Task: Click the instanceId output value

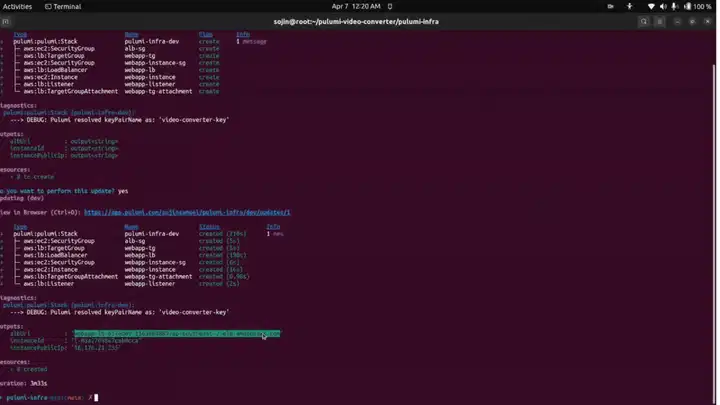Action: pyautogui.click(x=106, y=341)
